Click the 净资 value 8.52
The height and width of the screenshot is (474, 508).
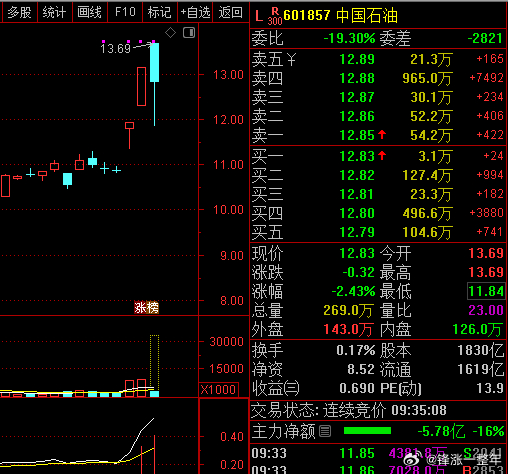click(x=361, y=369)
